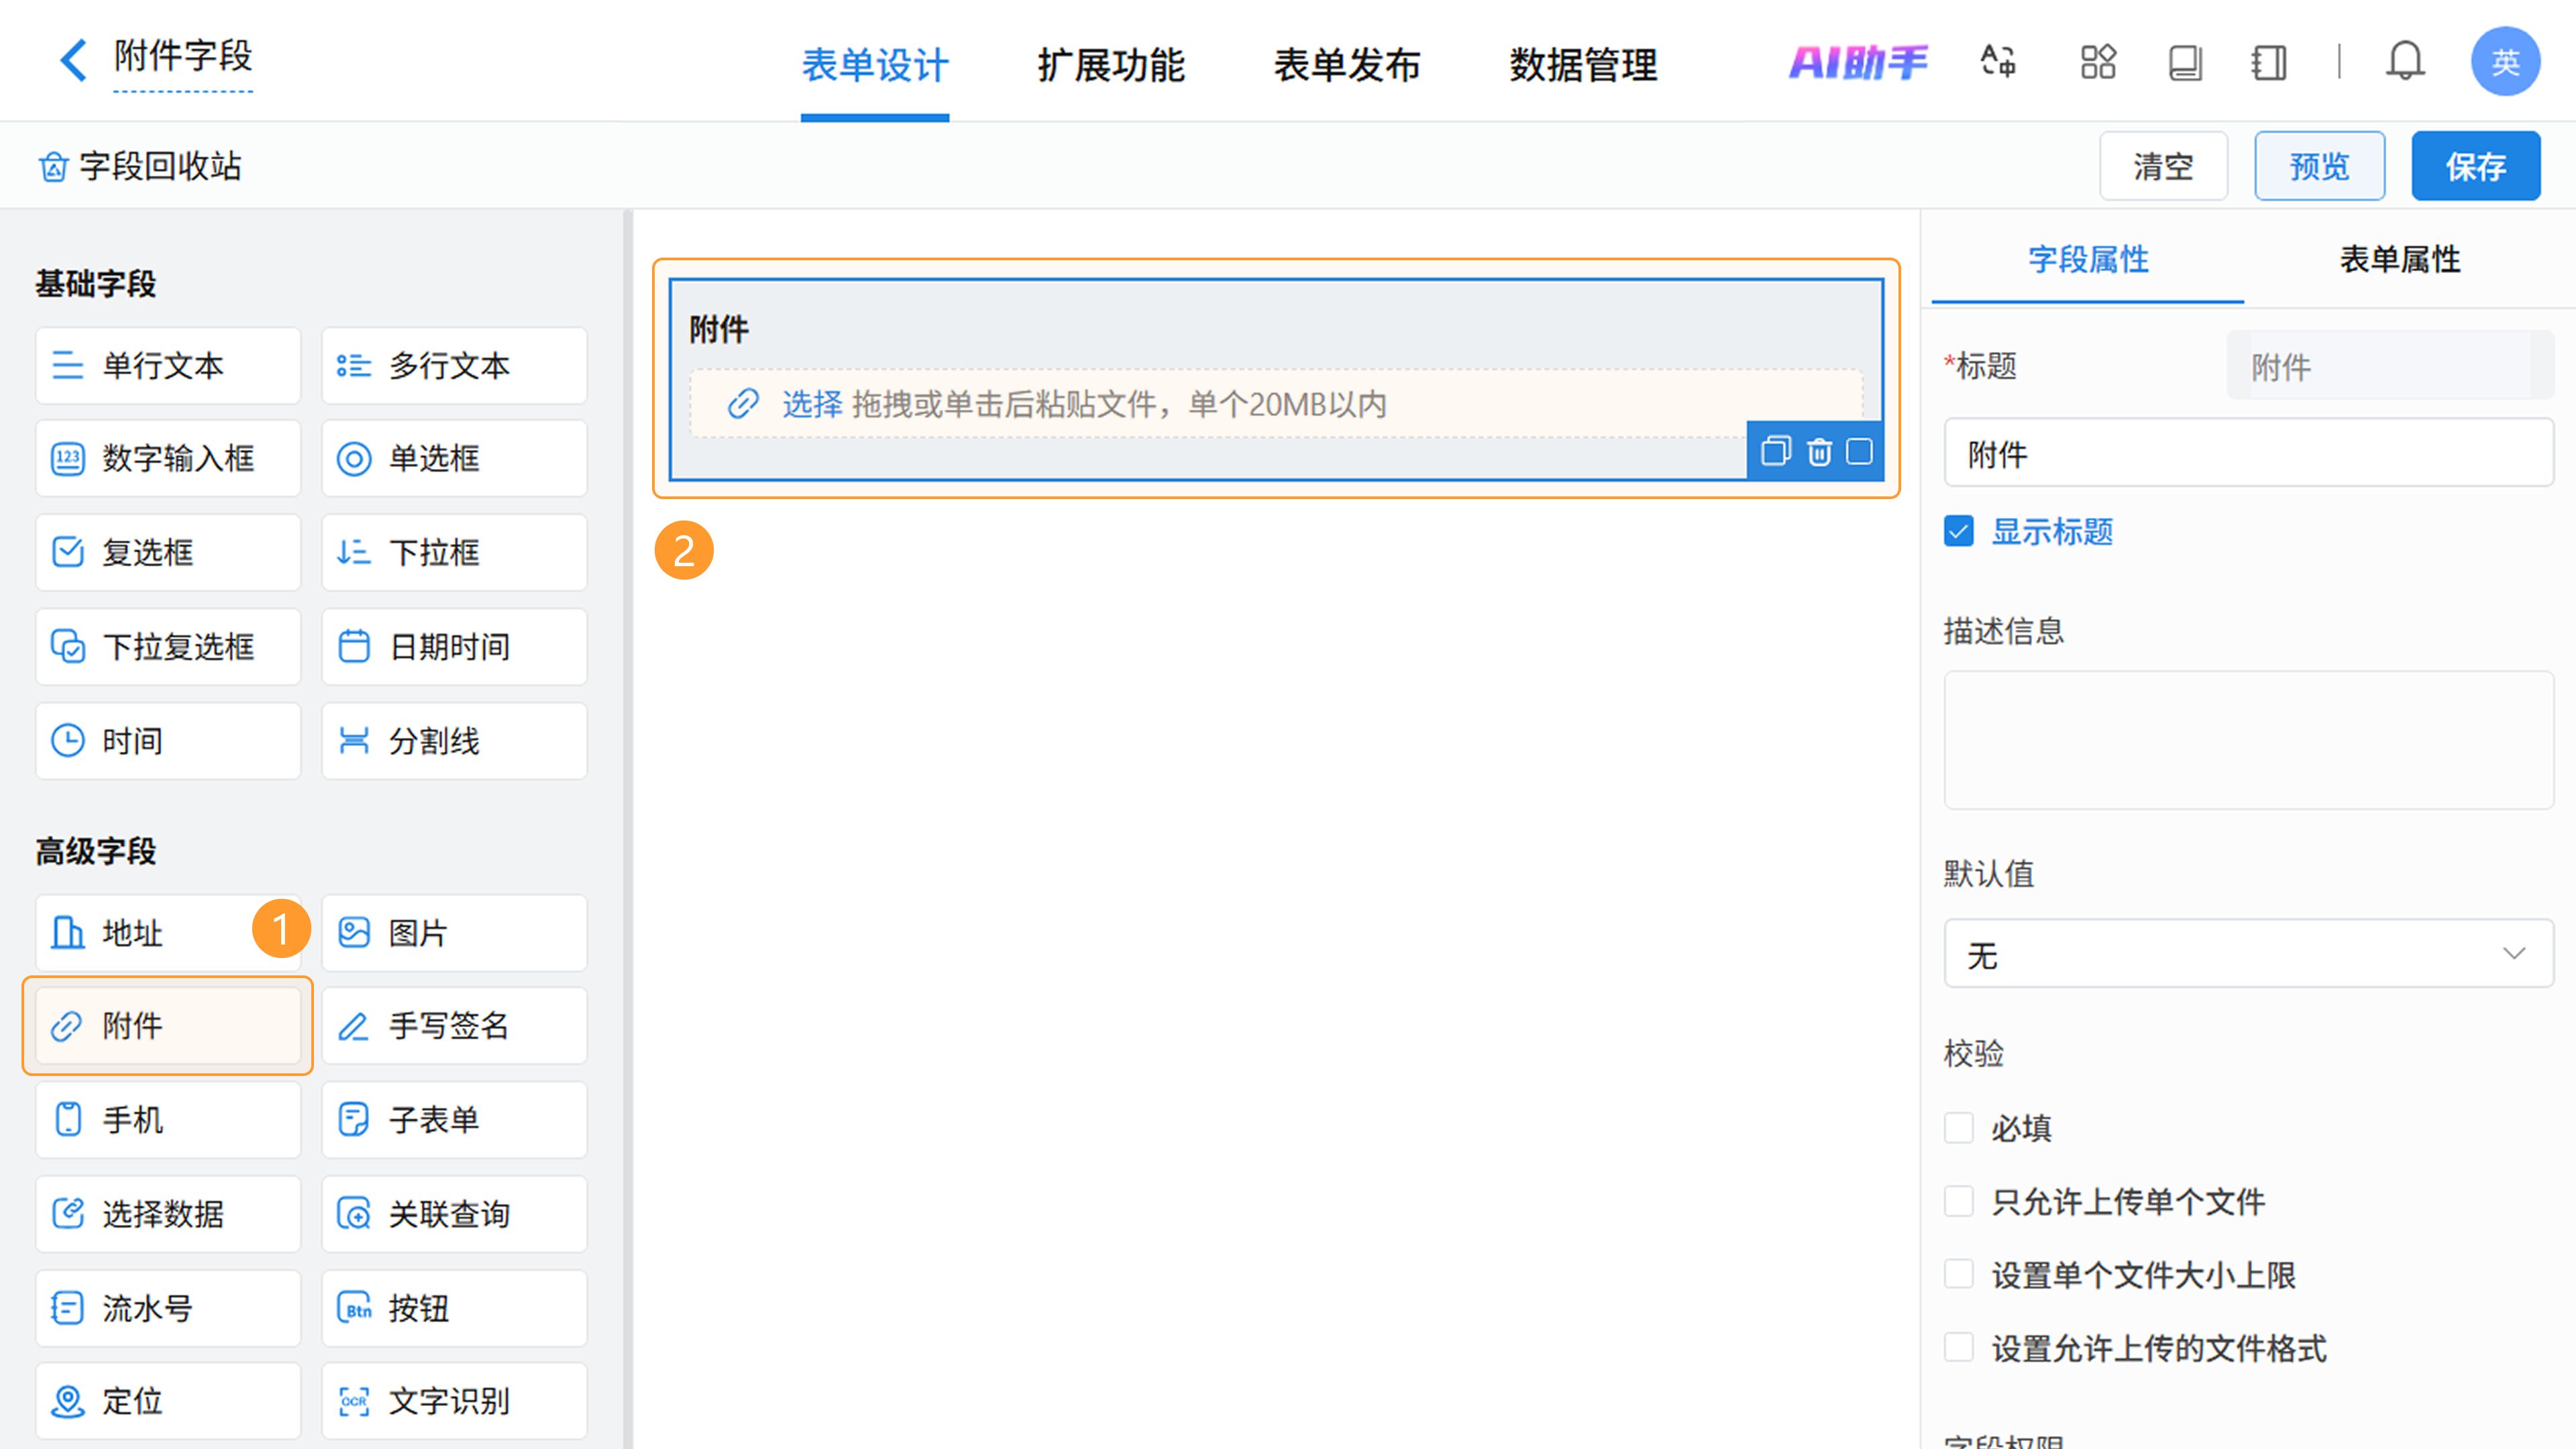Delete the attachment field with trash icon
The image size is (2576, 1449).
pos(1819,452)
